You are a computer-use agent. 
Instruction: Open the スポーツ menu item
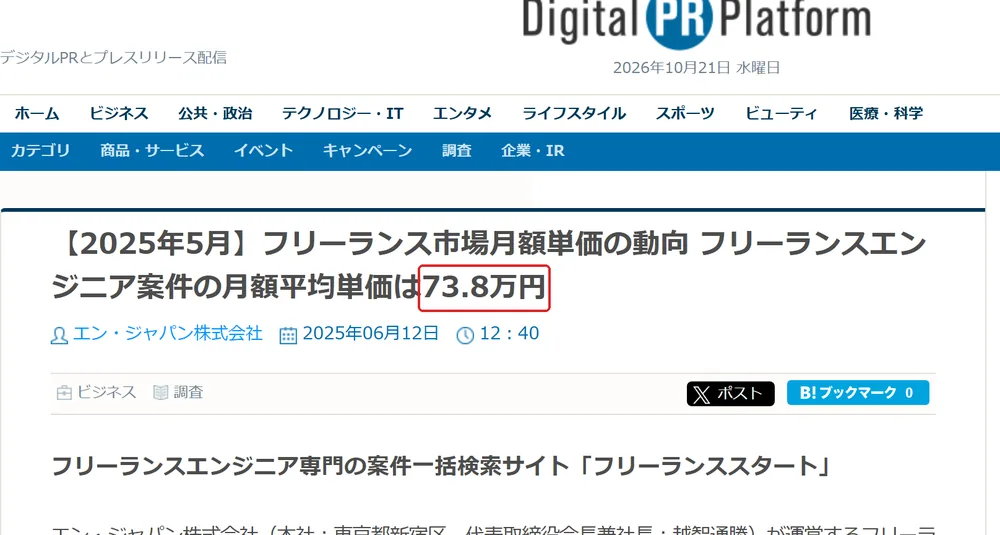[x=685, y=114]
